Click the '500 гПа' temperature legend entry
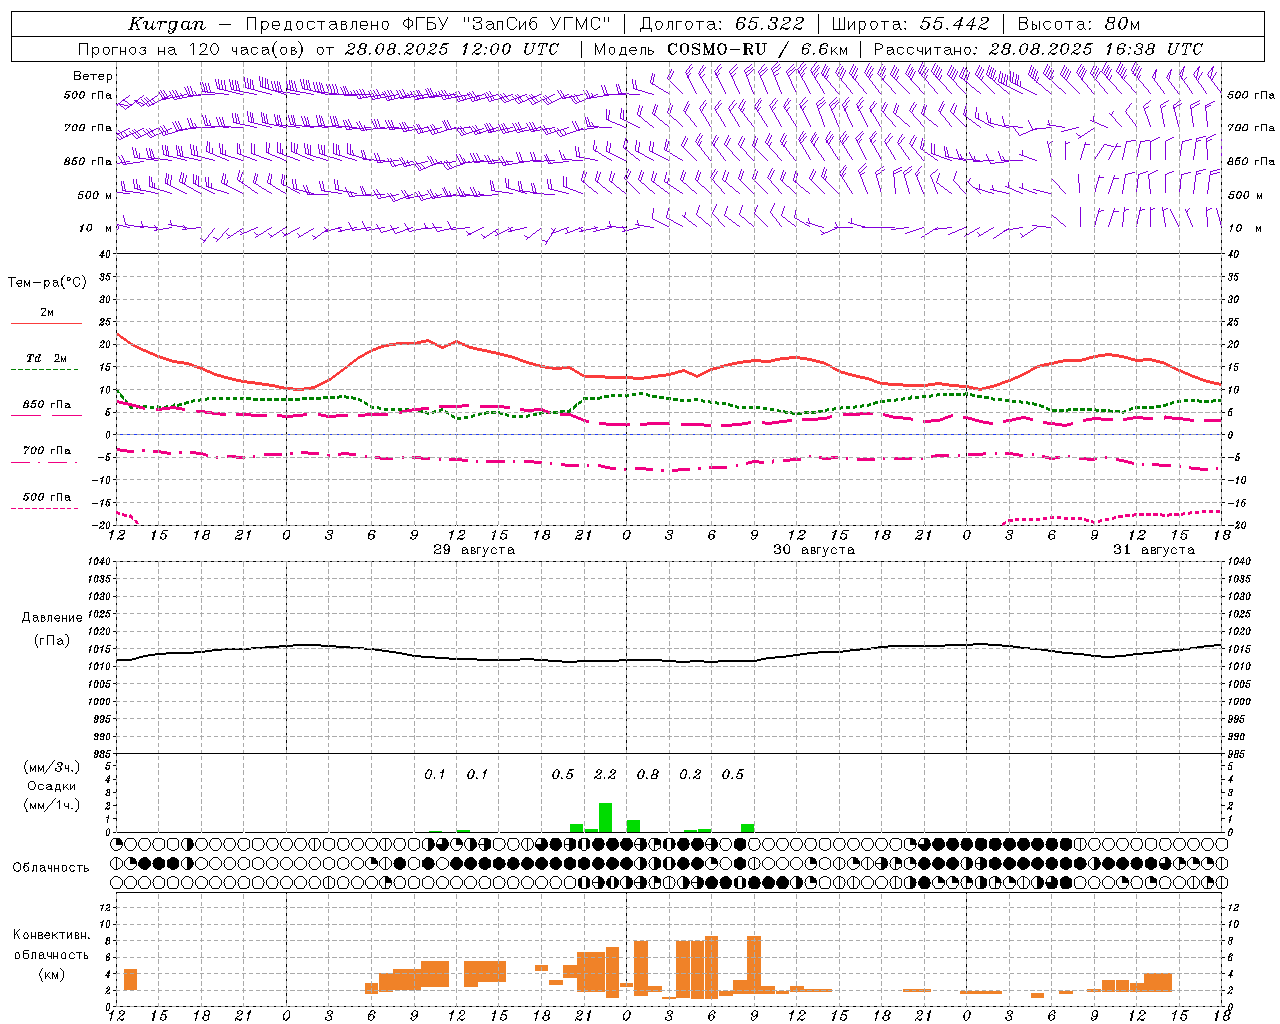The height and width of the screenshot is (1024, 1280). (46, 497)
